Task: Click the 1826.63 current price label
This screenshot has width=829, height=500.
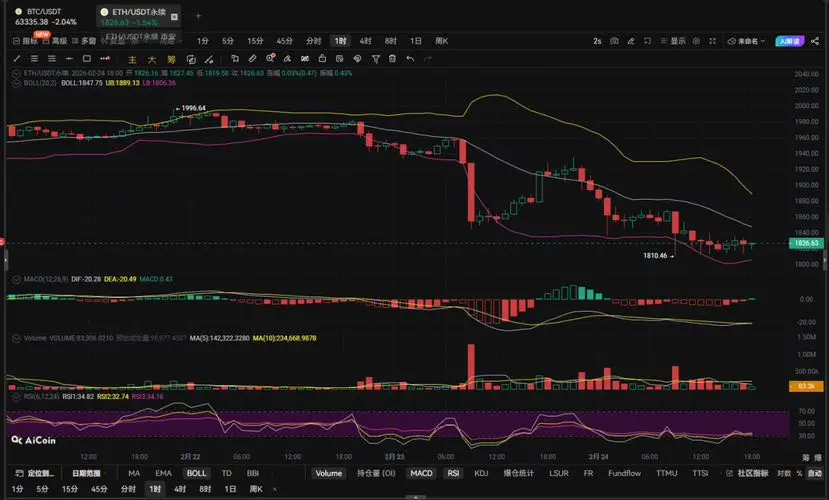Action: [x=806, y=243]
